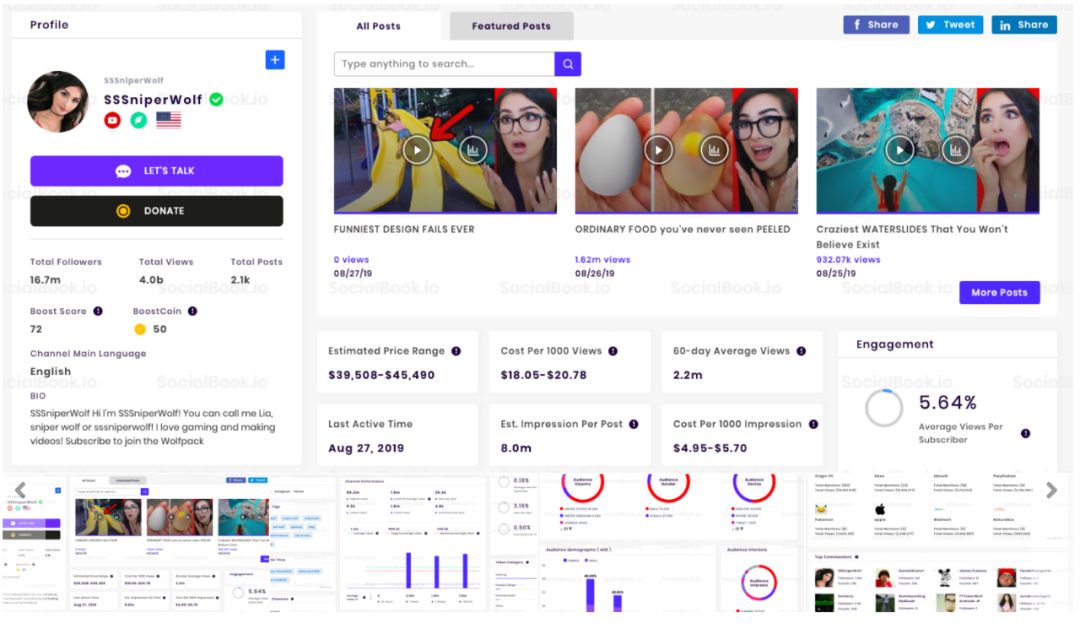Viewport: 1080px width, 640px height.
Task: Click the yellow BoostCoin coin icon beside 50
Action: [140, 329]
